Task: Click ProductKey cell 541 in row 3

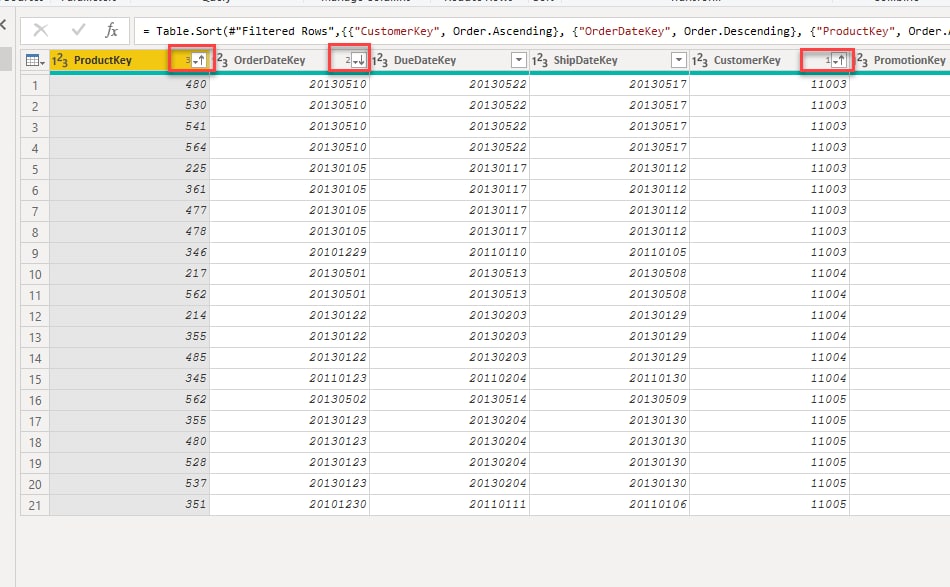Action: point(130,126)
